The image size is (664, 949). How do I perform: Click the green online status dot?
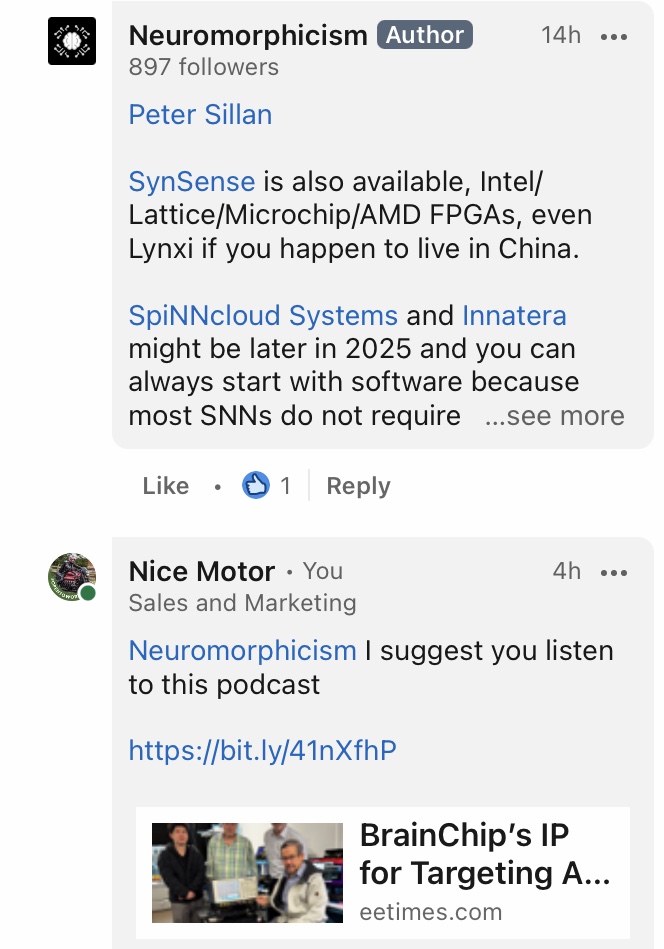tap(88, 593)
